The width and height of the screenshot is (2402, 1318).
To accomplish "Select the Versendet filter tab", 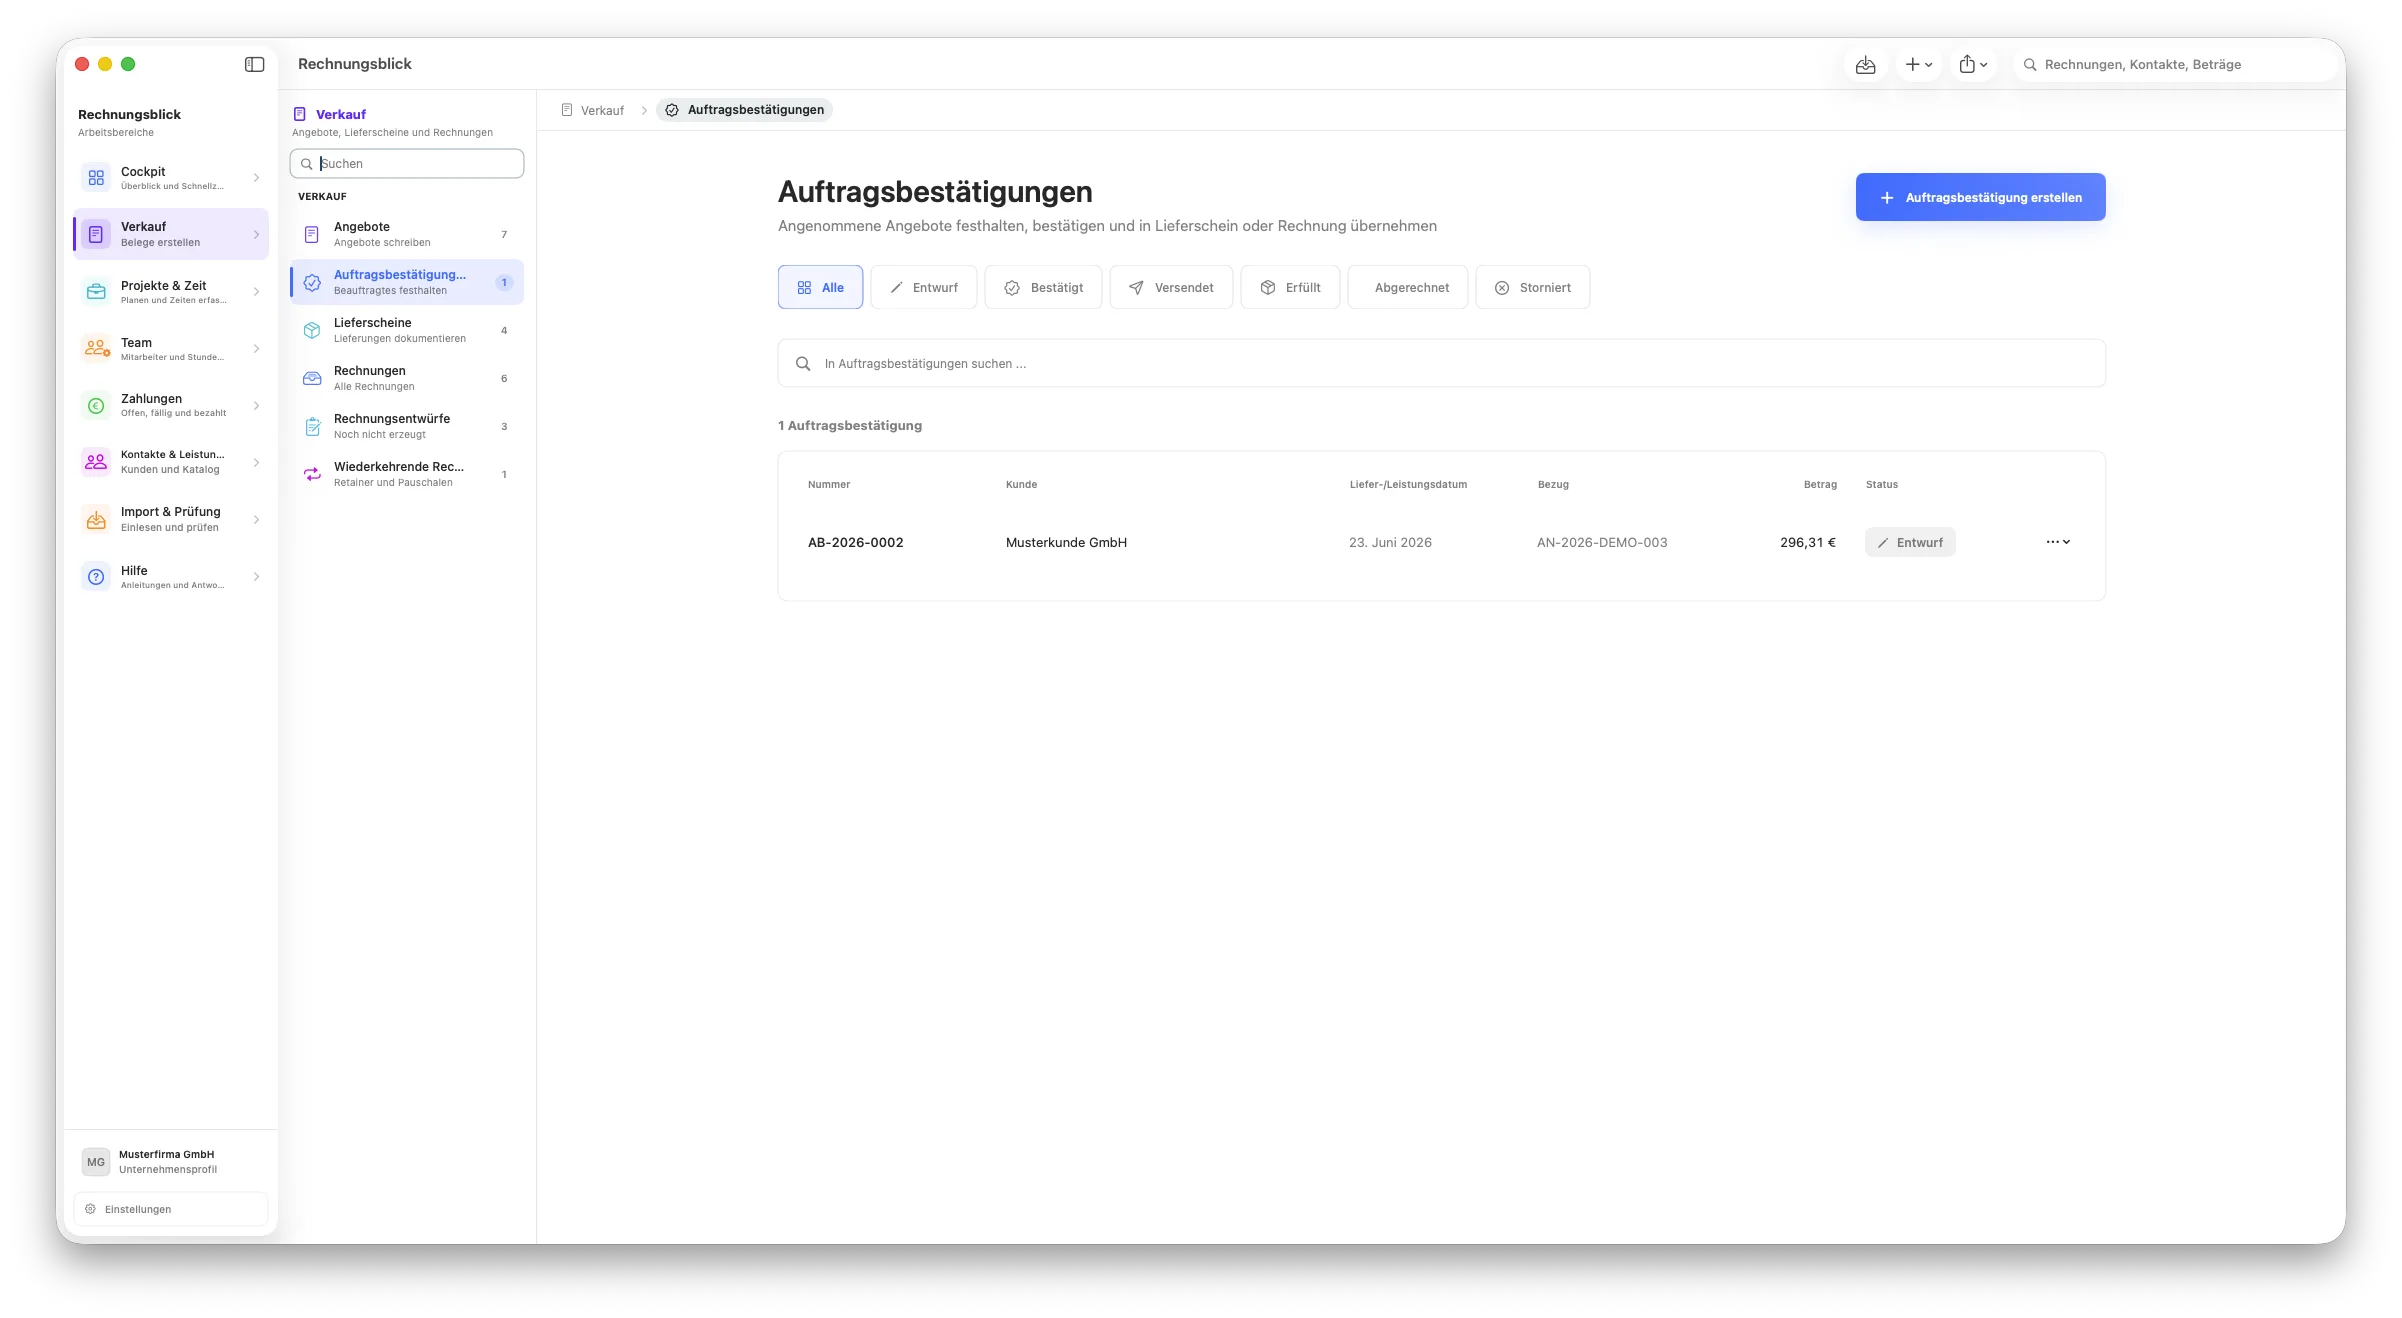I will pyautogui.click(x=1171, y=288).
